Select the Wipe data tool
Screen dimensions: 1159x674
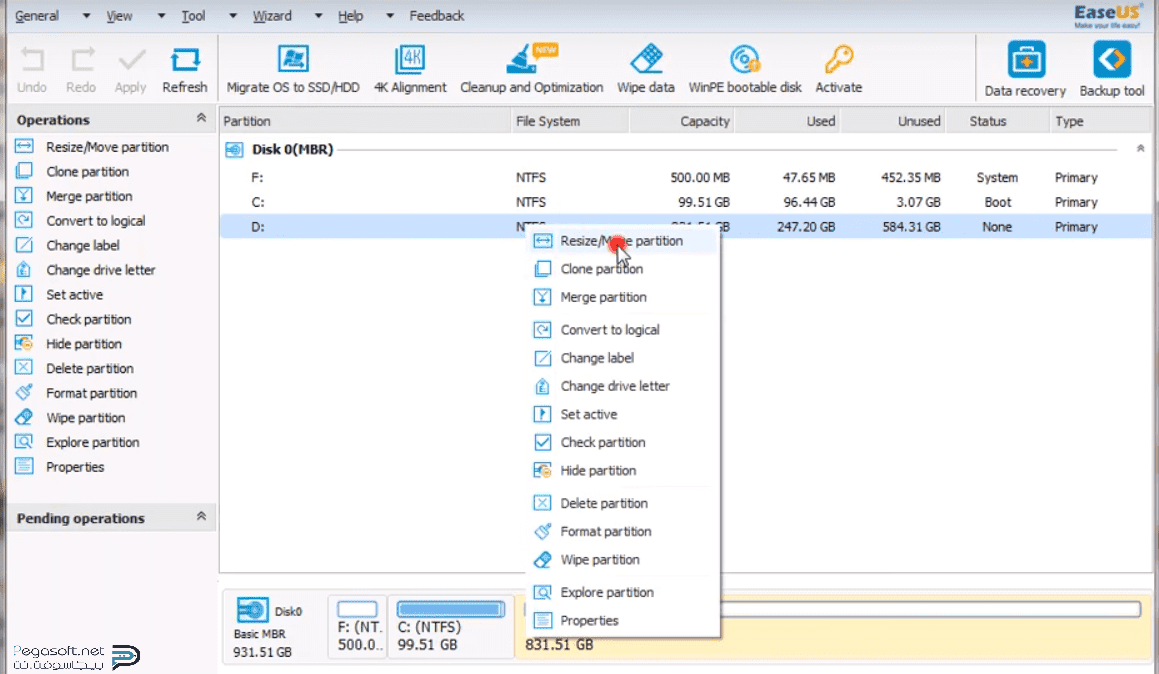646,70
